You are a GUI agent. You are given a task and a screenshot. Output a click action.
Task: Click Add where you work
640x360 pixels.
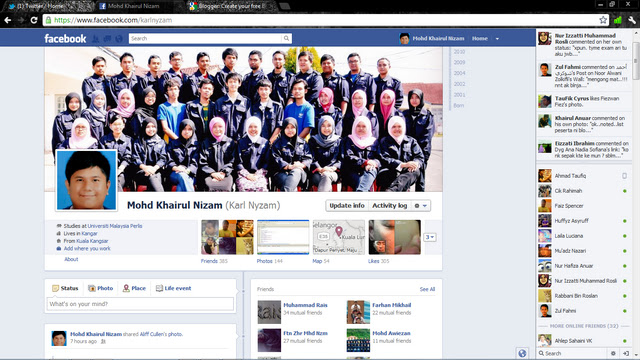(87, 249)
